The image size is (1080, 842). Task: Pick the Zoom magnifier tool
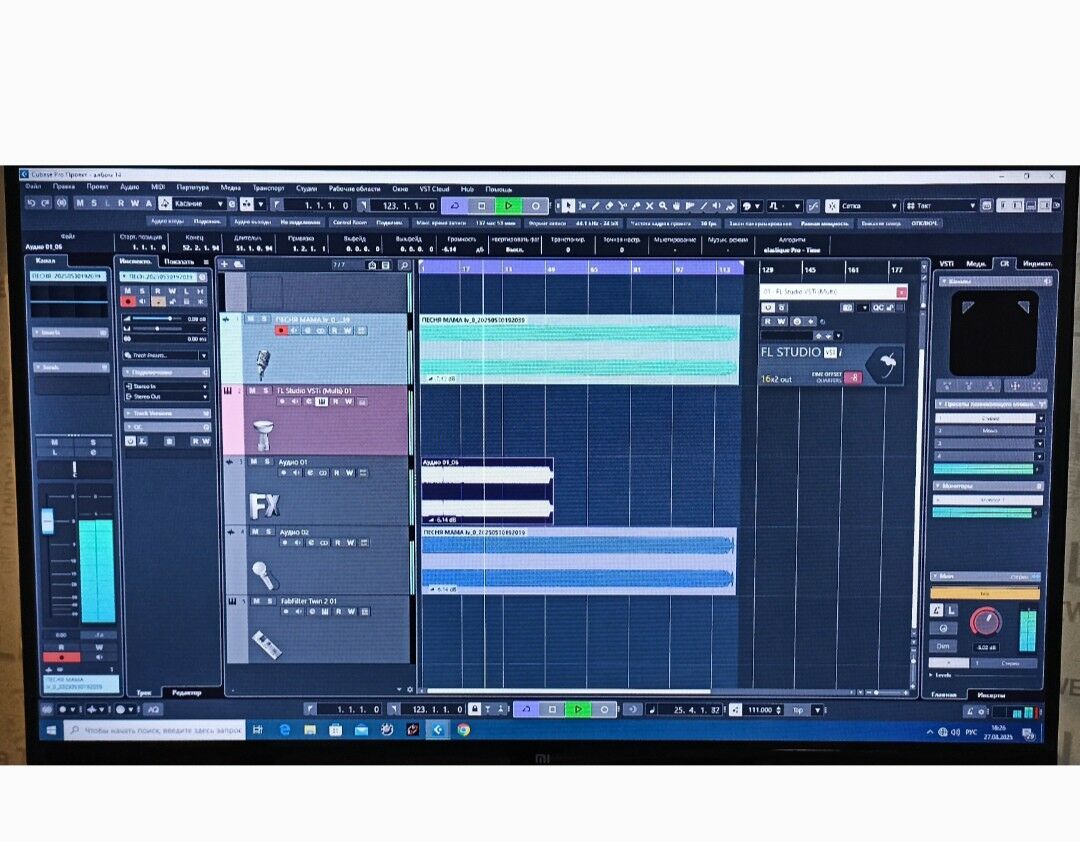pyautogui.click(x=662, y=206)
